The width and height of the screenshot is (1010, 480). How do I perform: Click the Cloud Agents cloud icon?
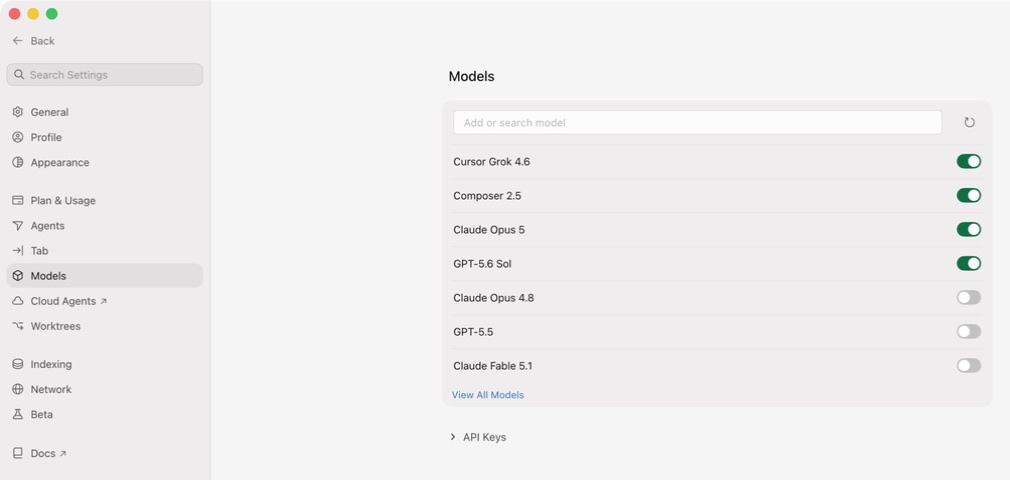pyautogui.click(x=18, y=301)
